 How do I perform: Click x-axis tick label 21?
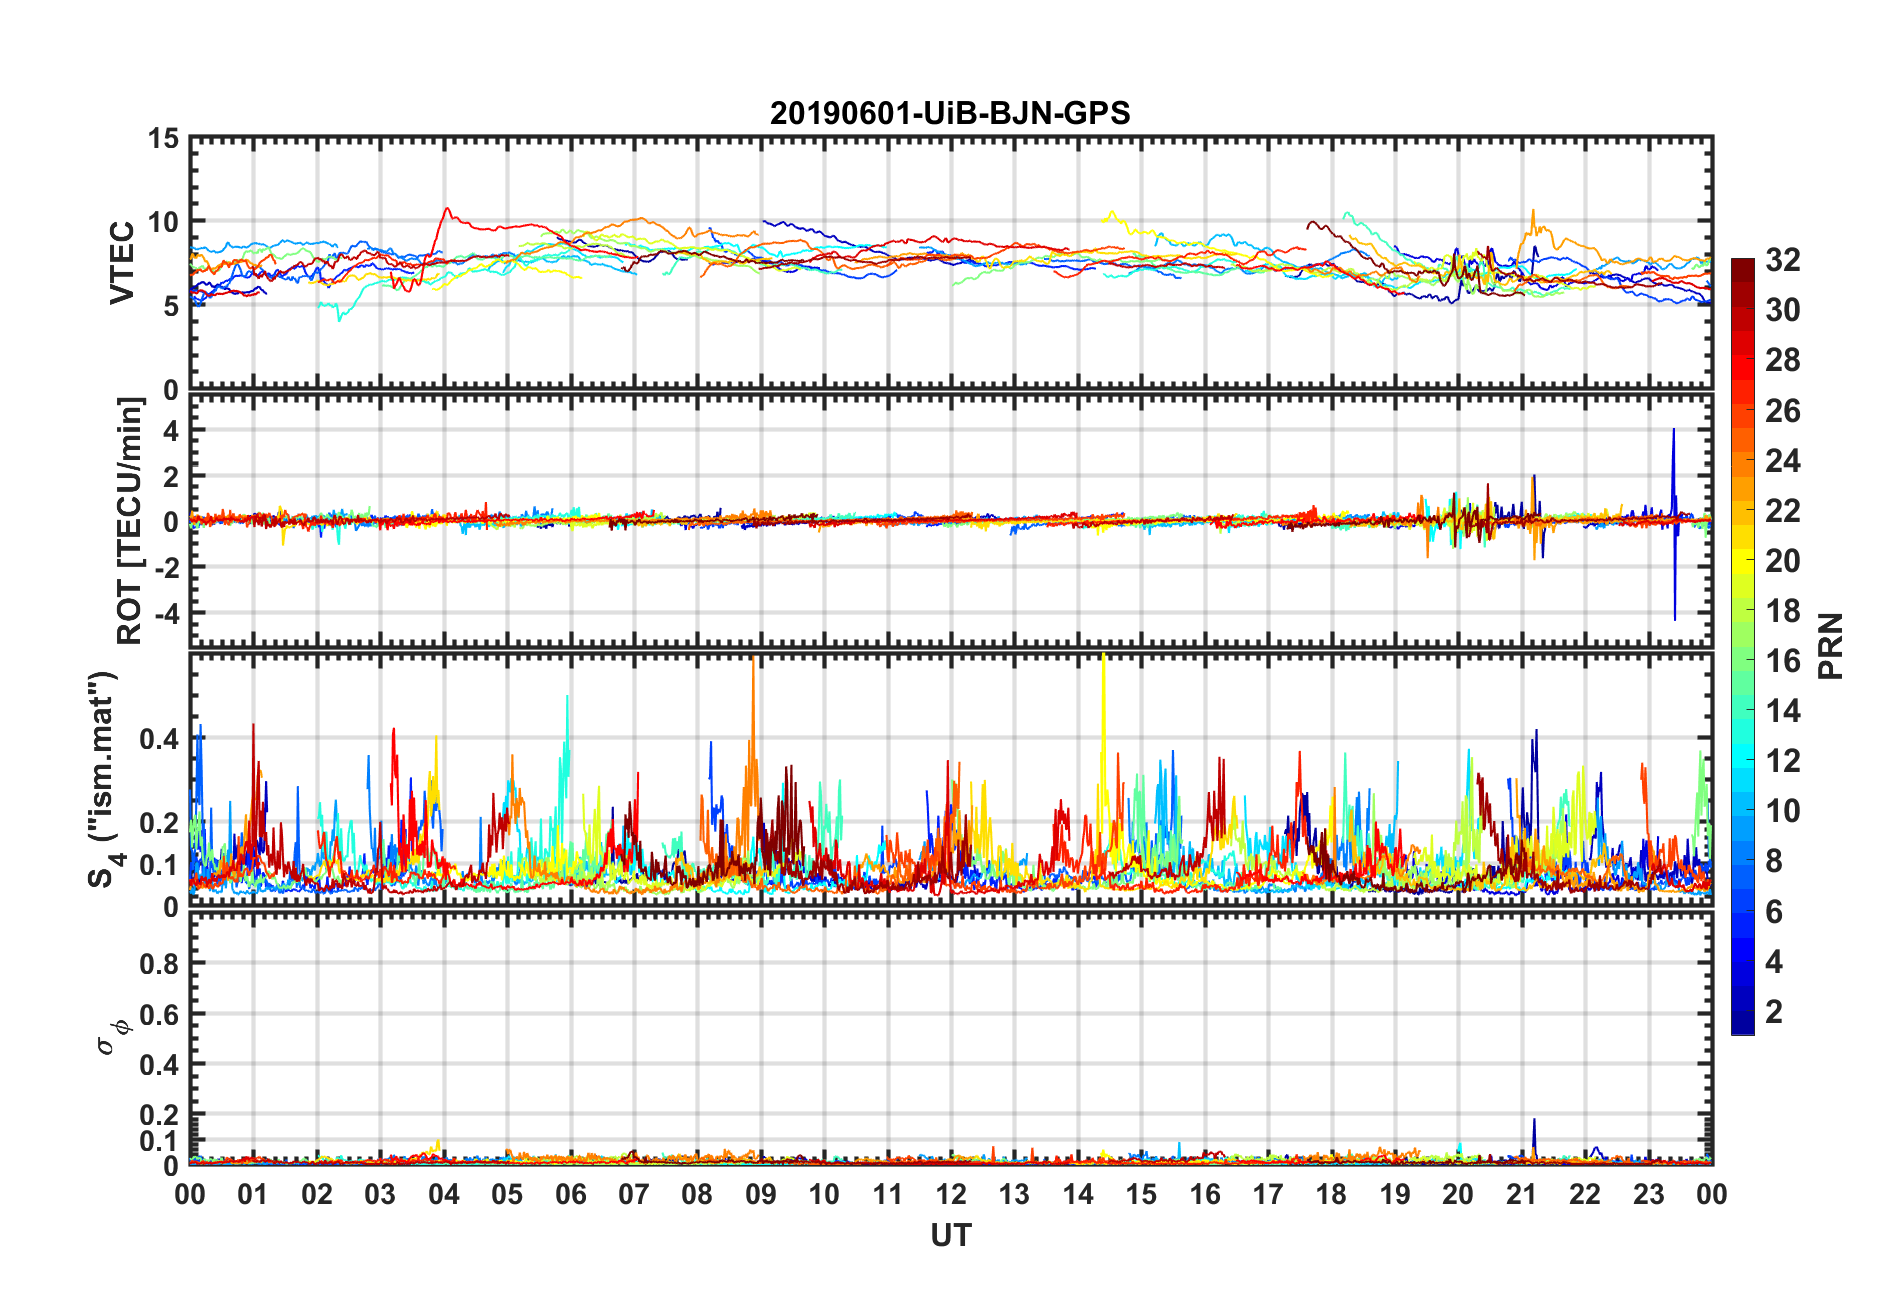[x=1521, y=1194]
